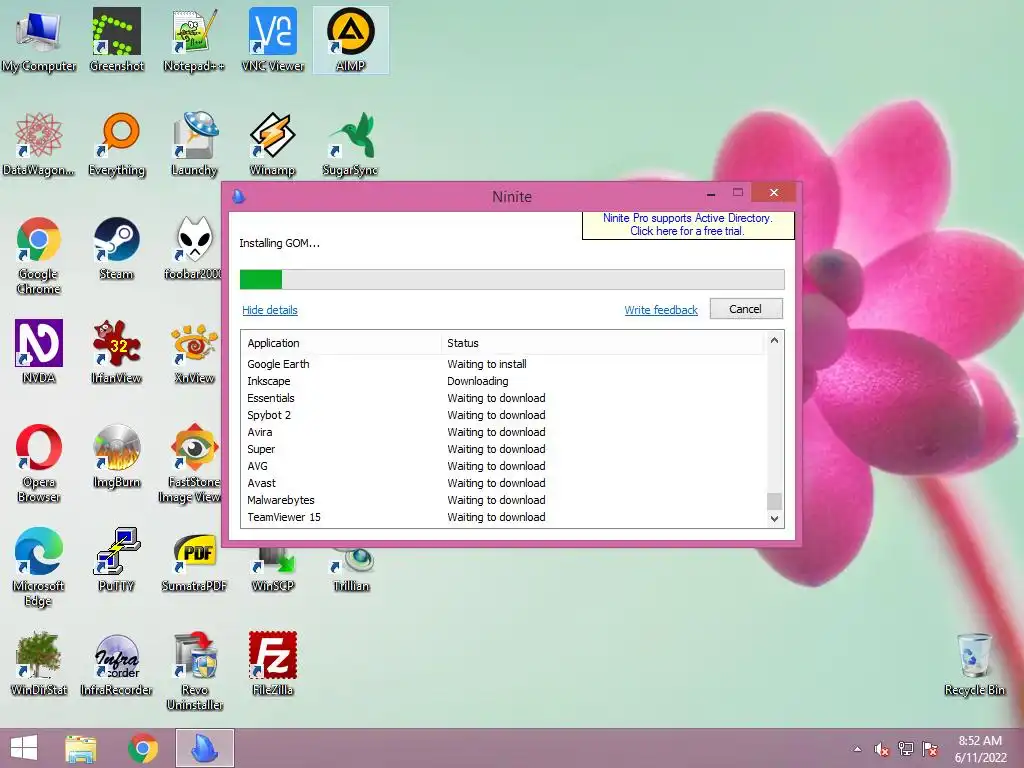The height and width of the screenshot is (768, 1024).
Task: Open Chrome from the taskbar
Action: 143,748
